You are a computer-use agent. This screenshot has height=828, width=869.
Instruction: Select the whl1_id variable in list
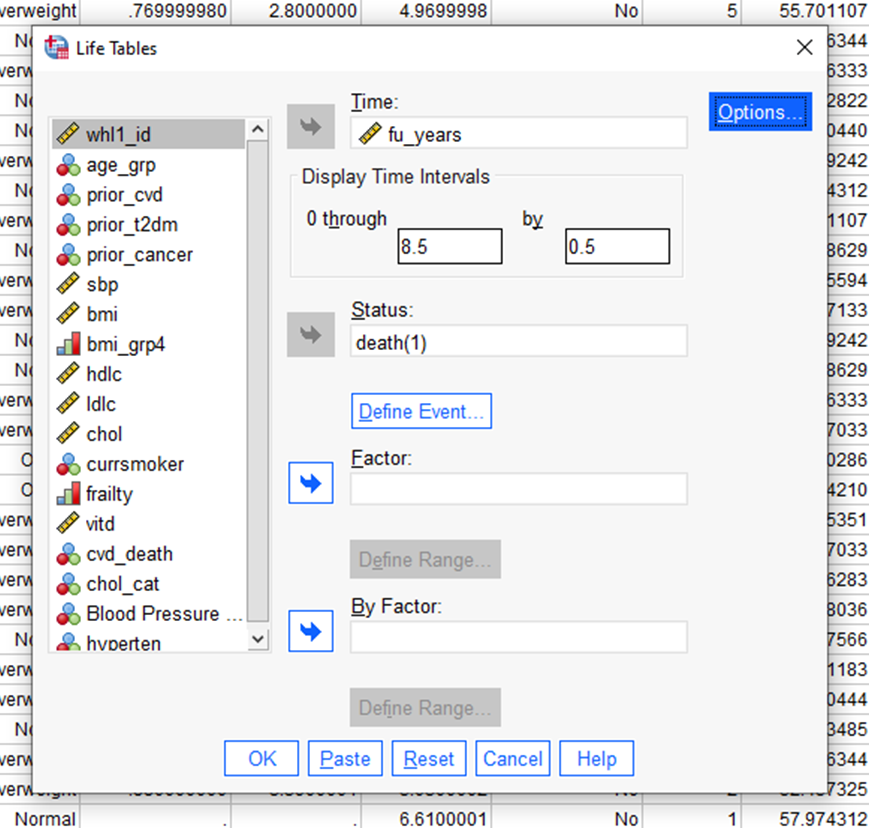tap(118, 135)
